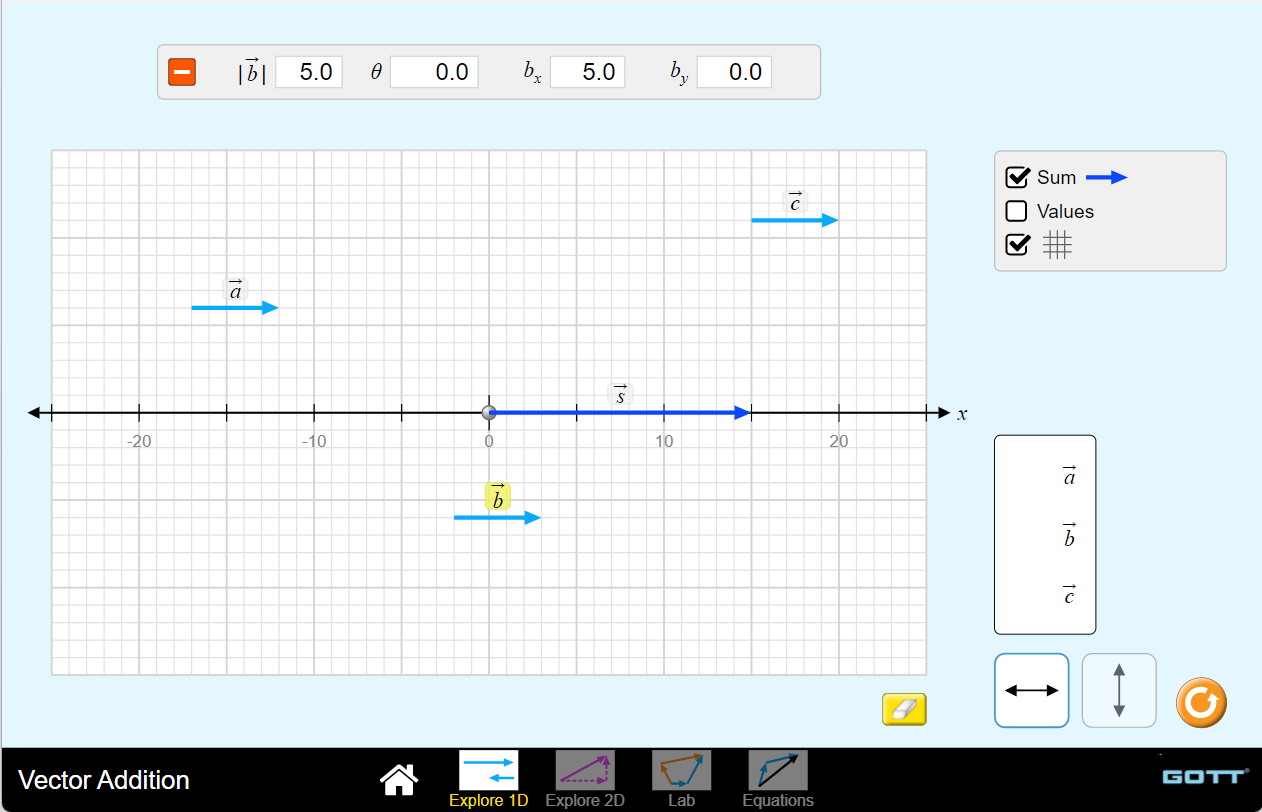The image size is (1262, 812).
Task: Click vector b entry in toolbox
Action: point(1069,536)
